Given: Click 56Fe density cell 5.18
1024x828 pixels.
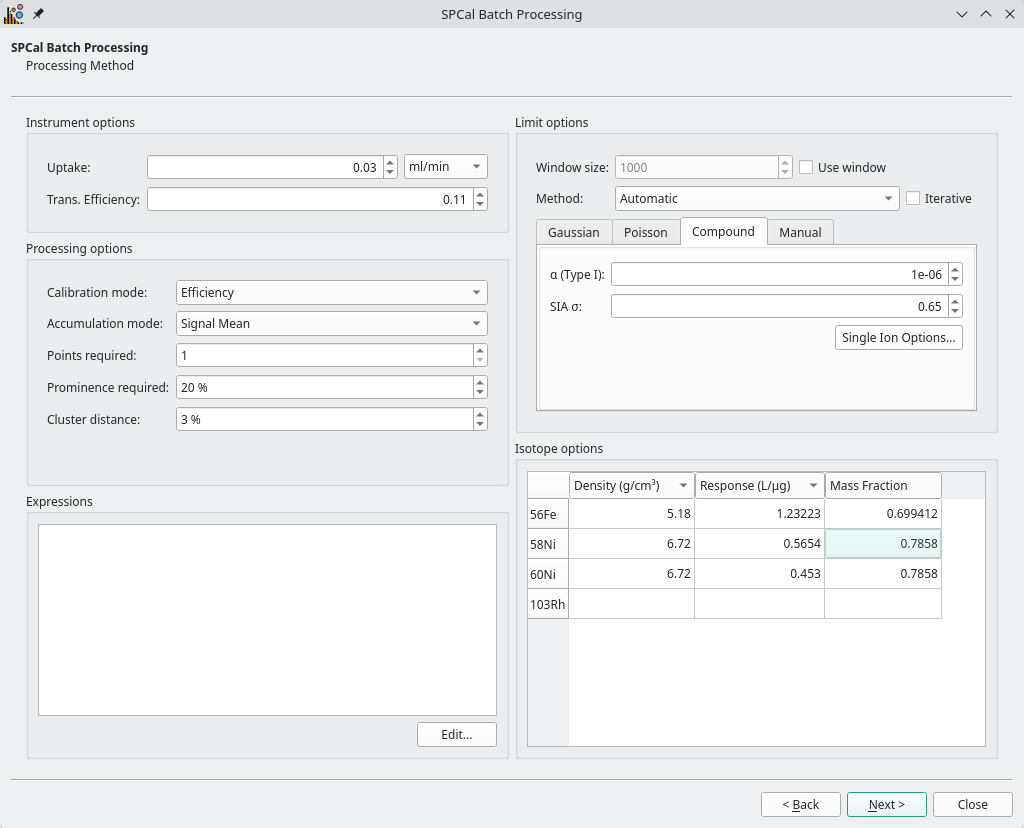Looking at the screenshot, I should point(632,514).
